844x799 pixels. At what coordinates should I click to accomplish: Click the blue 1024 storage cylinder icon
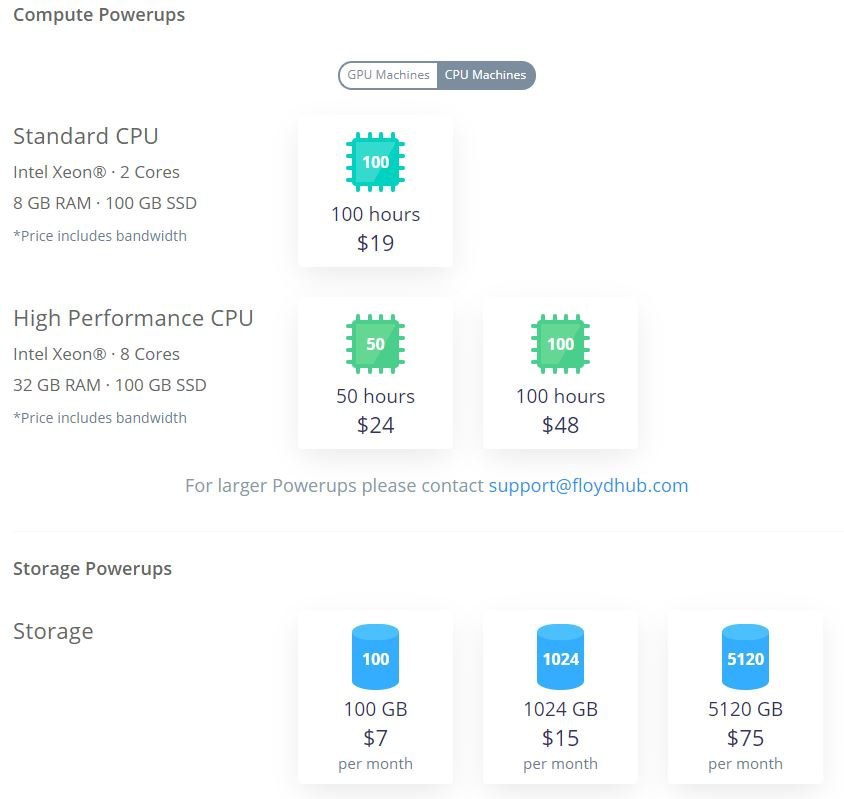(x=560, y=657)
